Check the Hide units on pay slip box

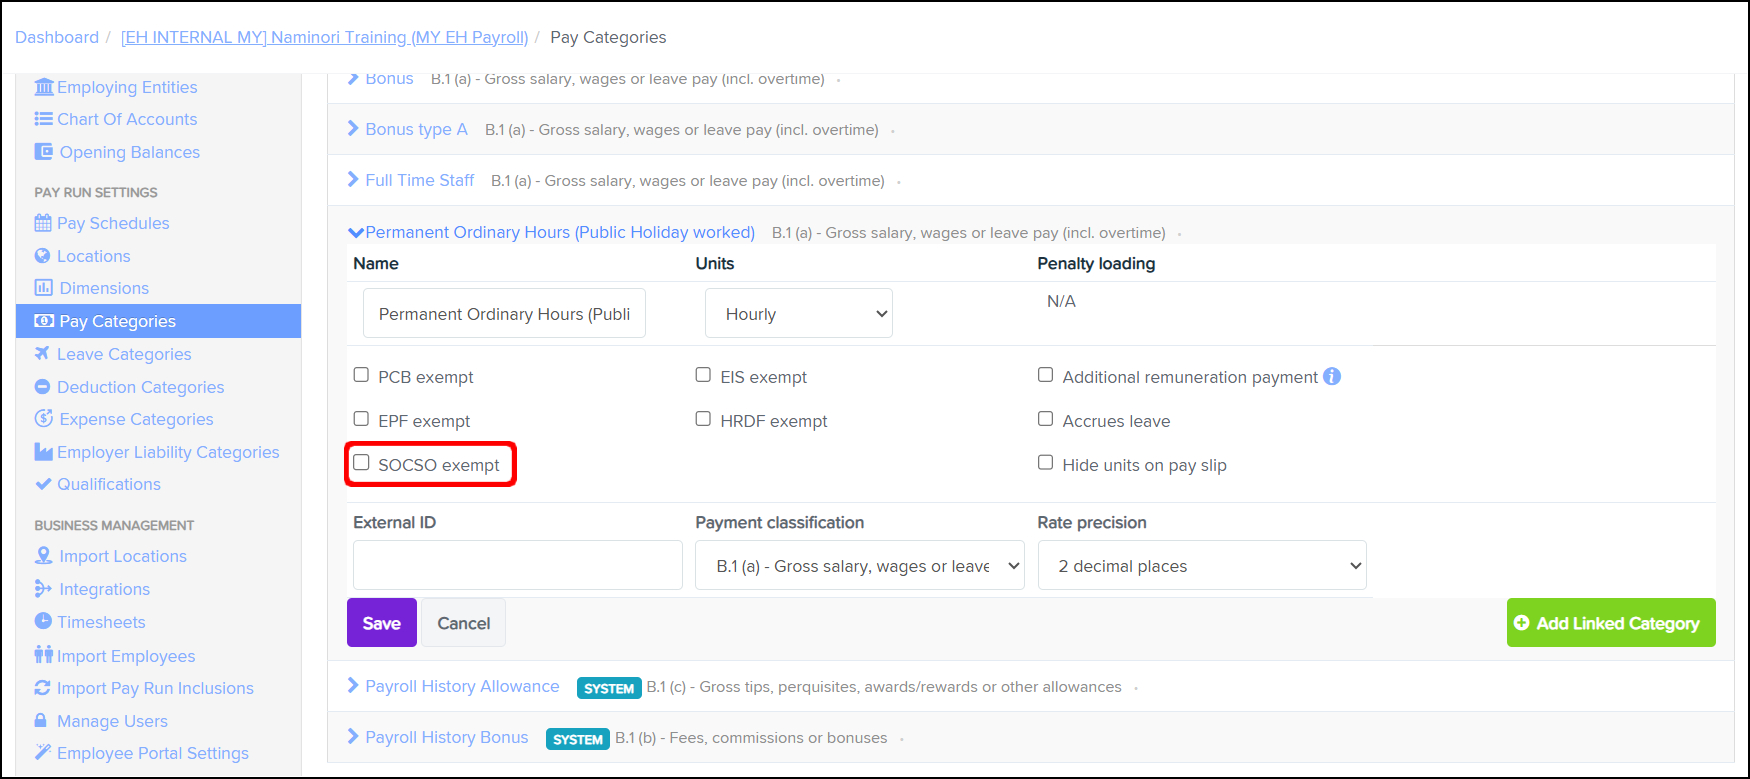(x=1046, y=463)
